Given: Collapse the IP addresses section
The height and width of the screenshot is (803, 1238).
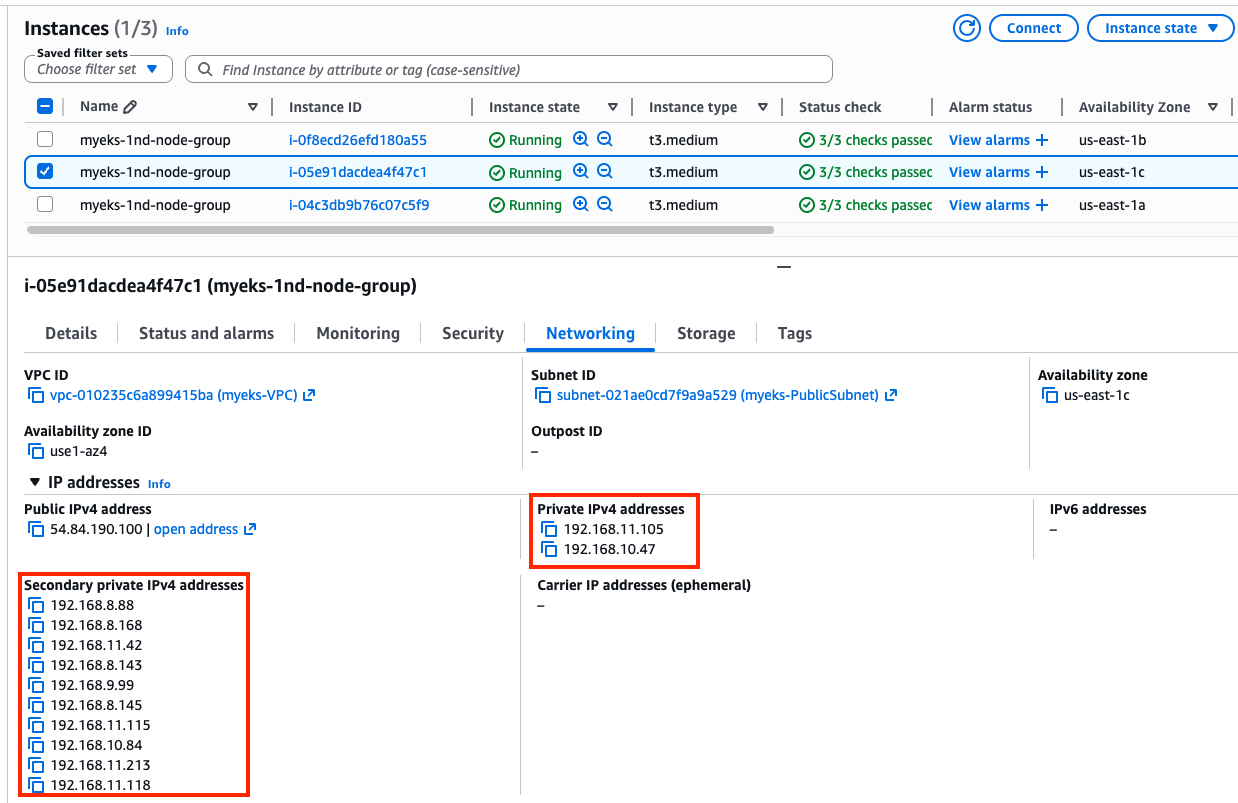Looking at the screenshot, I should pyautogui.click(x=35, y=483).
